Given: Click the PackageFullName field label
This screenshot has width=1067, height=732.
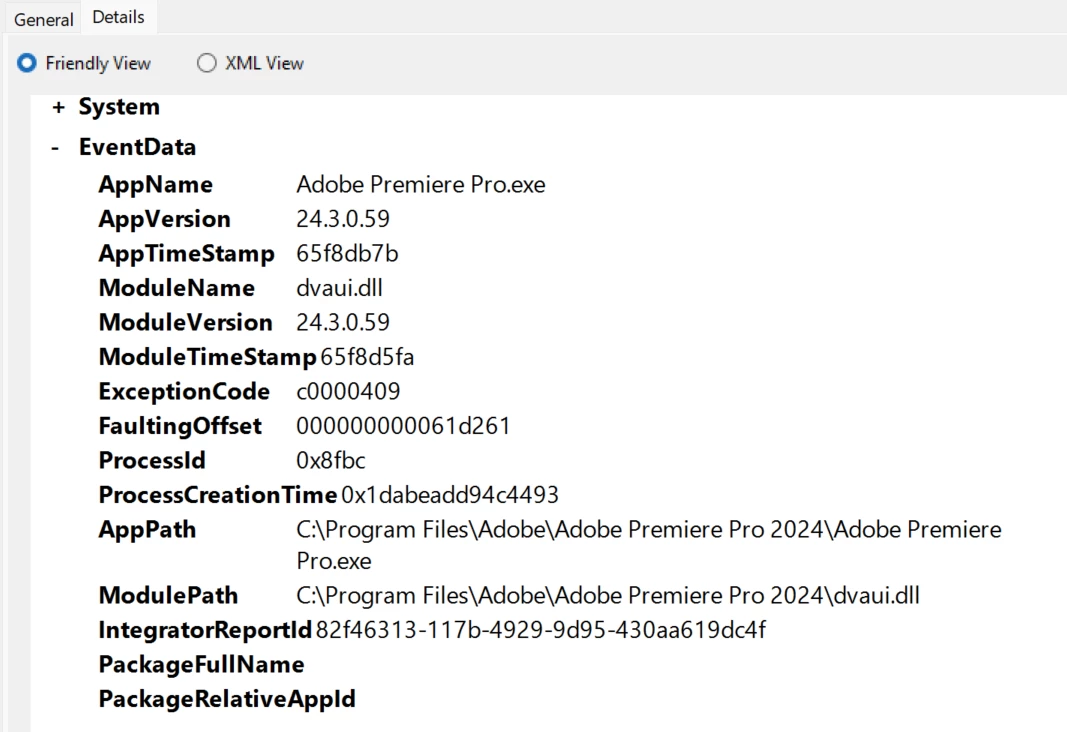Looking at the screenshot, I should (x=201, y=665).
